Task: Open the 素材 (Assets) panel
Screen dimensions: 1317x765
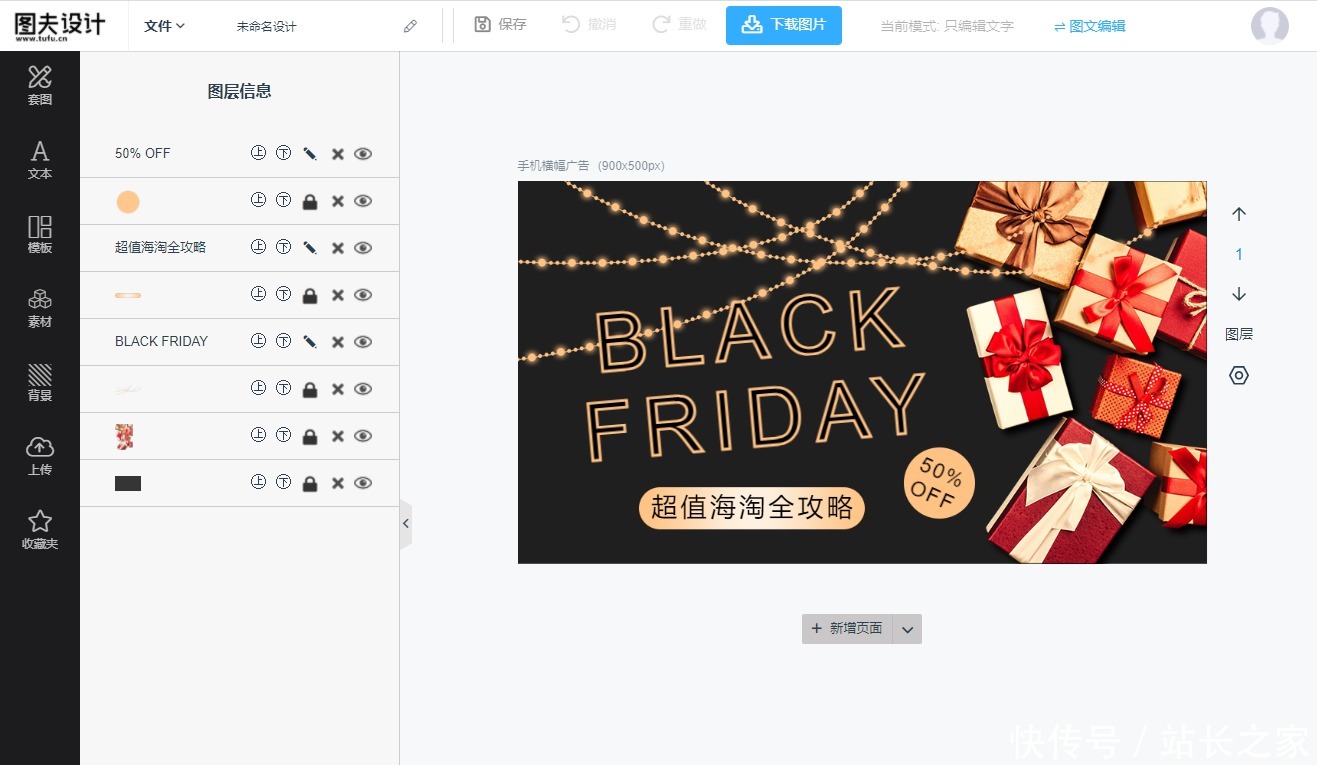Action: tap(39, 308)
